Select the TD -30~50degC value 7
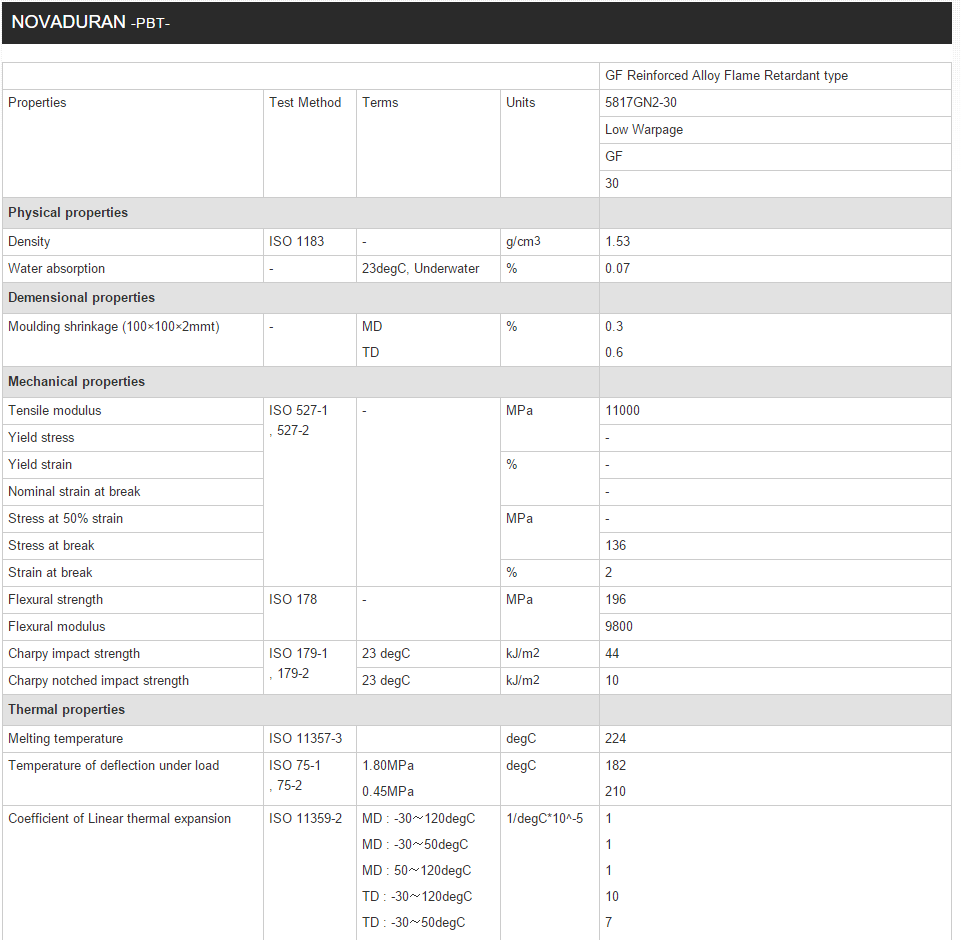The height and width of the screenshot is (940, 961). [609, 922]
